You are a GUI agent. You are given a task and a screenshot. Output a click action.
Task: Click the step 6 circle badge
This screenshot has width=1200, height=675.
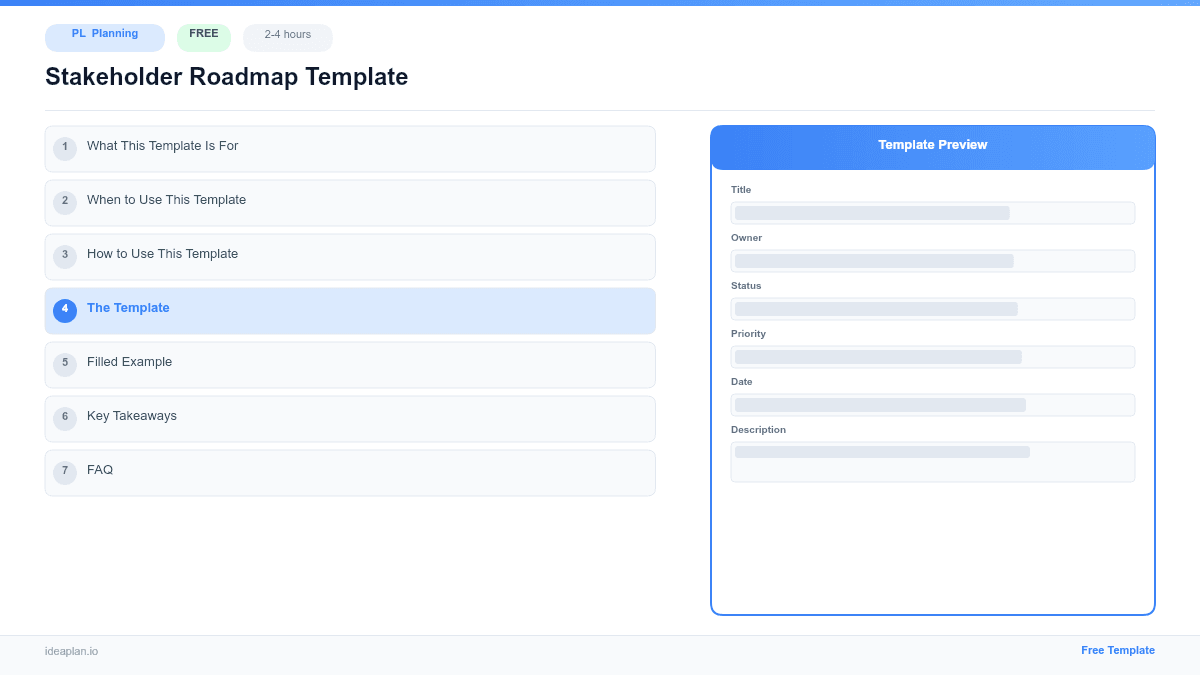point(65,418)
